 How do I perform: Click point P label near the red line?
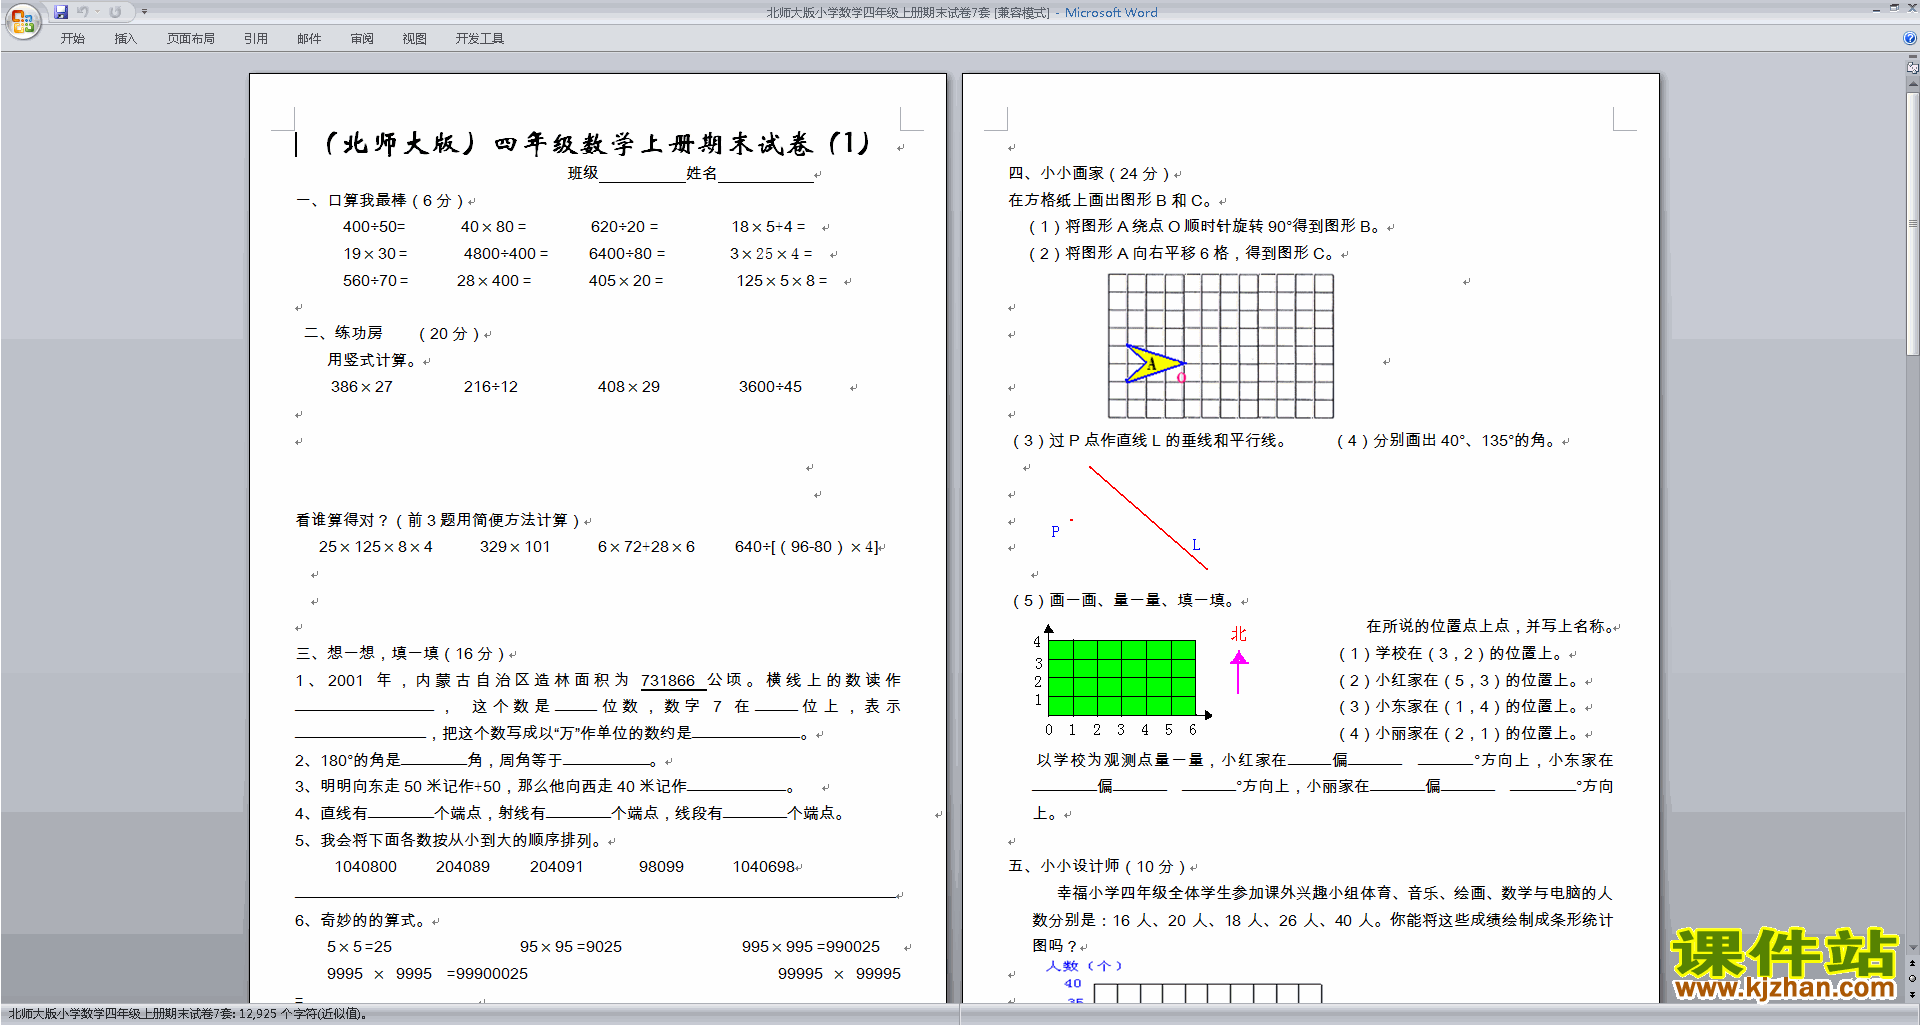pyautogui.click(x=1055, y=532)
